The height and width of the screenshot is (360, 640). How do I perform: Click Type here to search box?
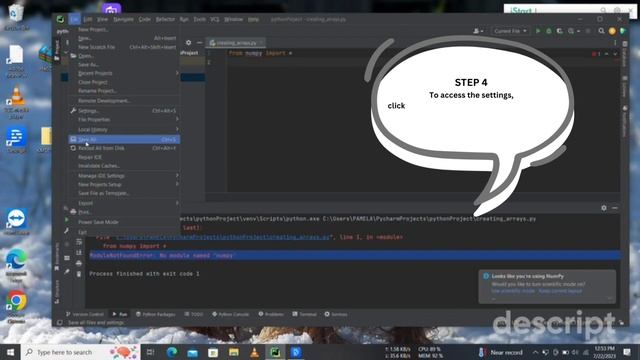pyautogui.click(x=80, y=352)
